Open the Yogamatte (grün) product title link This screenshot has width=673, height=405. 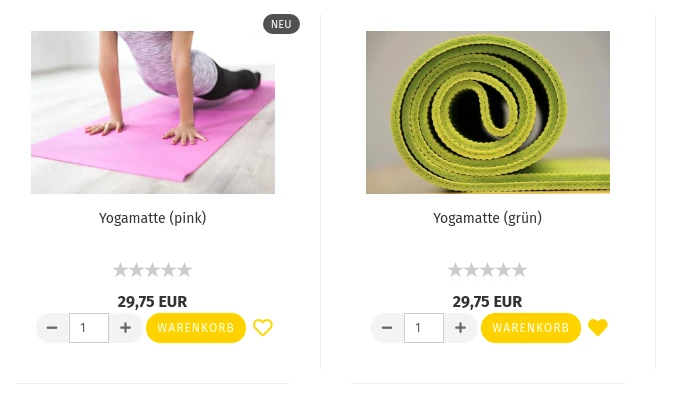[487, 218]
